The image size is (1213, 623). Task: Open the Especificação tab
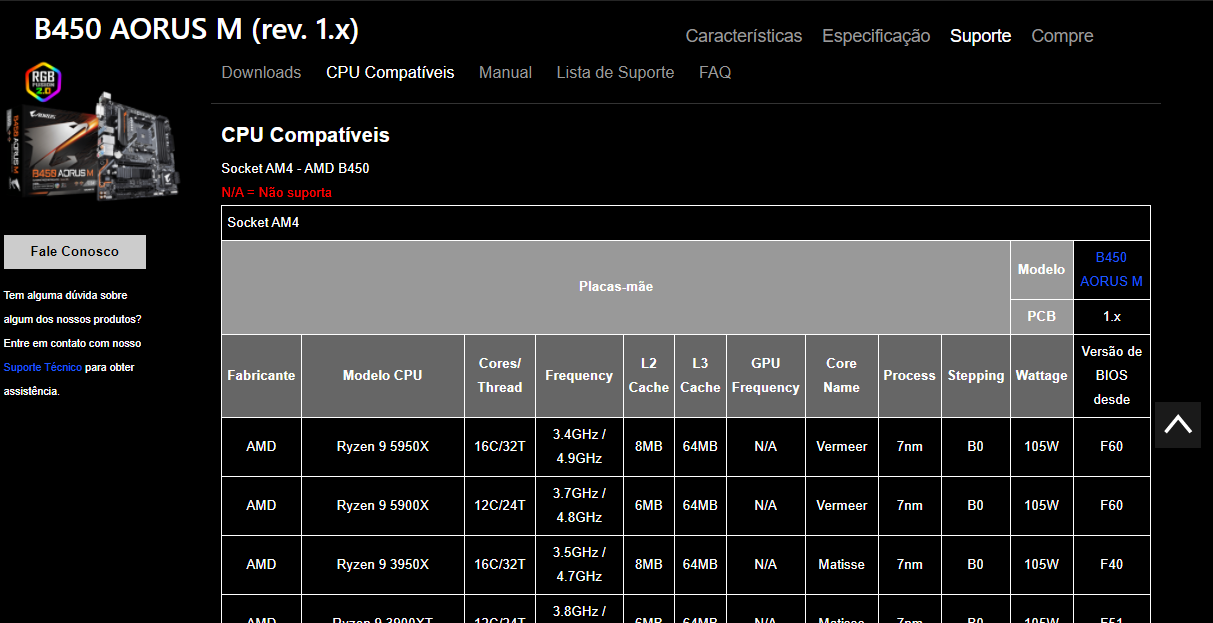pos(876,36)
